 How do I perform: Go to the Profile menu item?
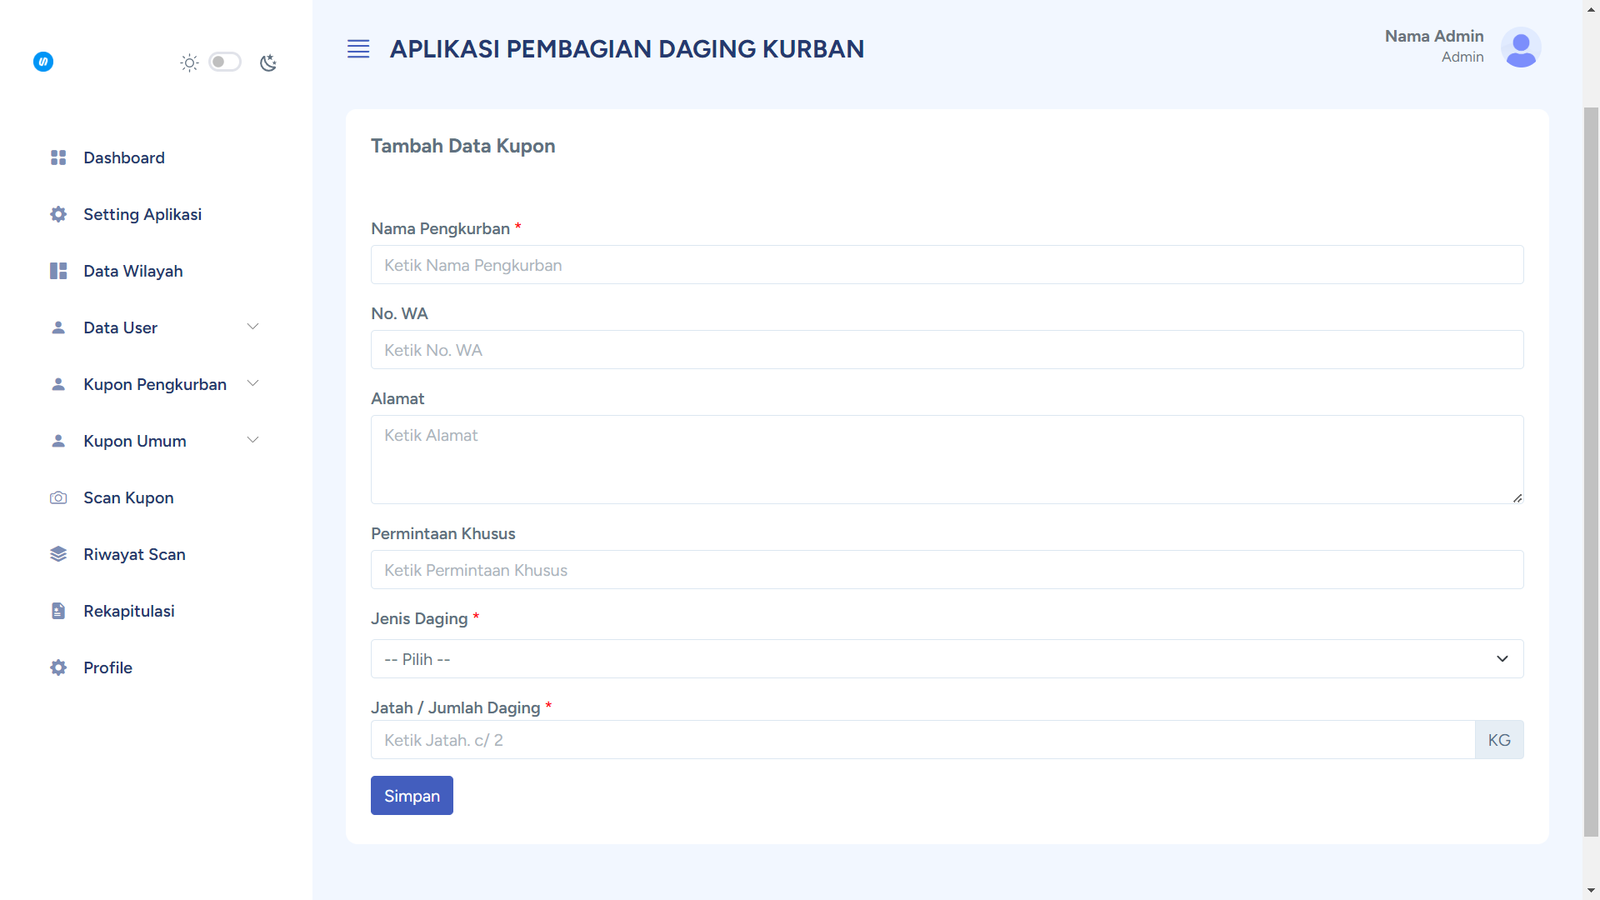[x=108, y=668]
